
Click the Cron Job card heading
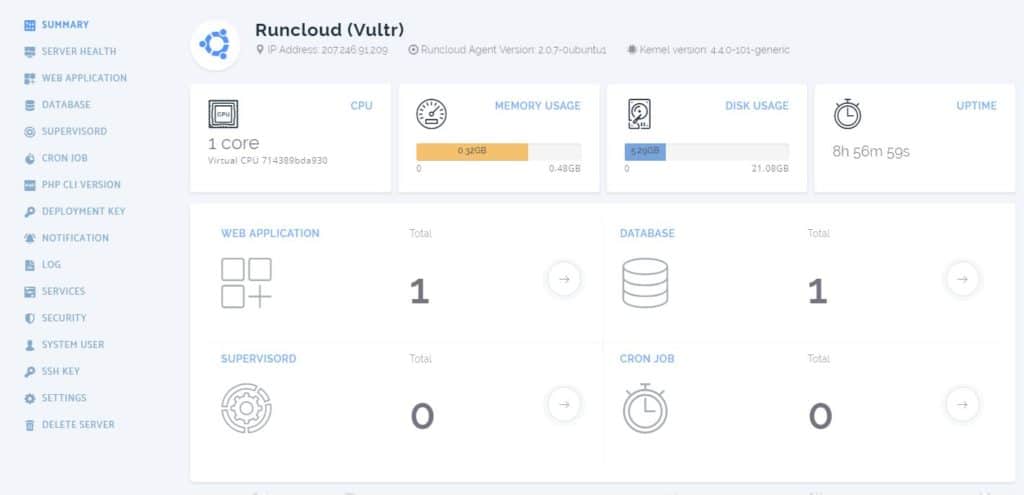click(x=647, y=359)
